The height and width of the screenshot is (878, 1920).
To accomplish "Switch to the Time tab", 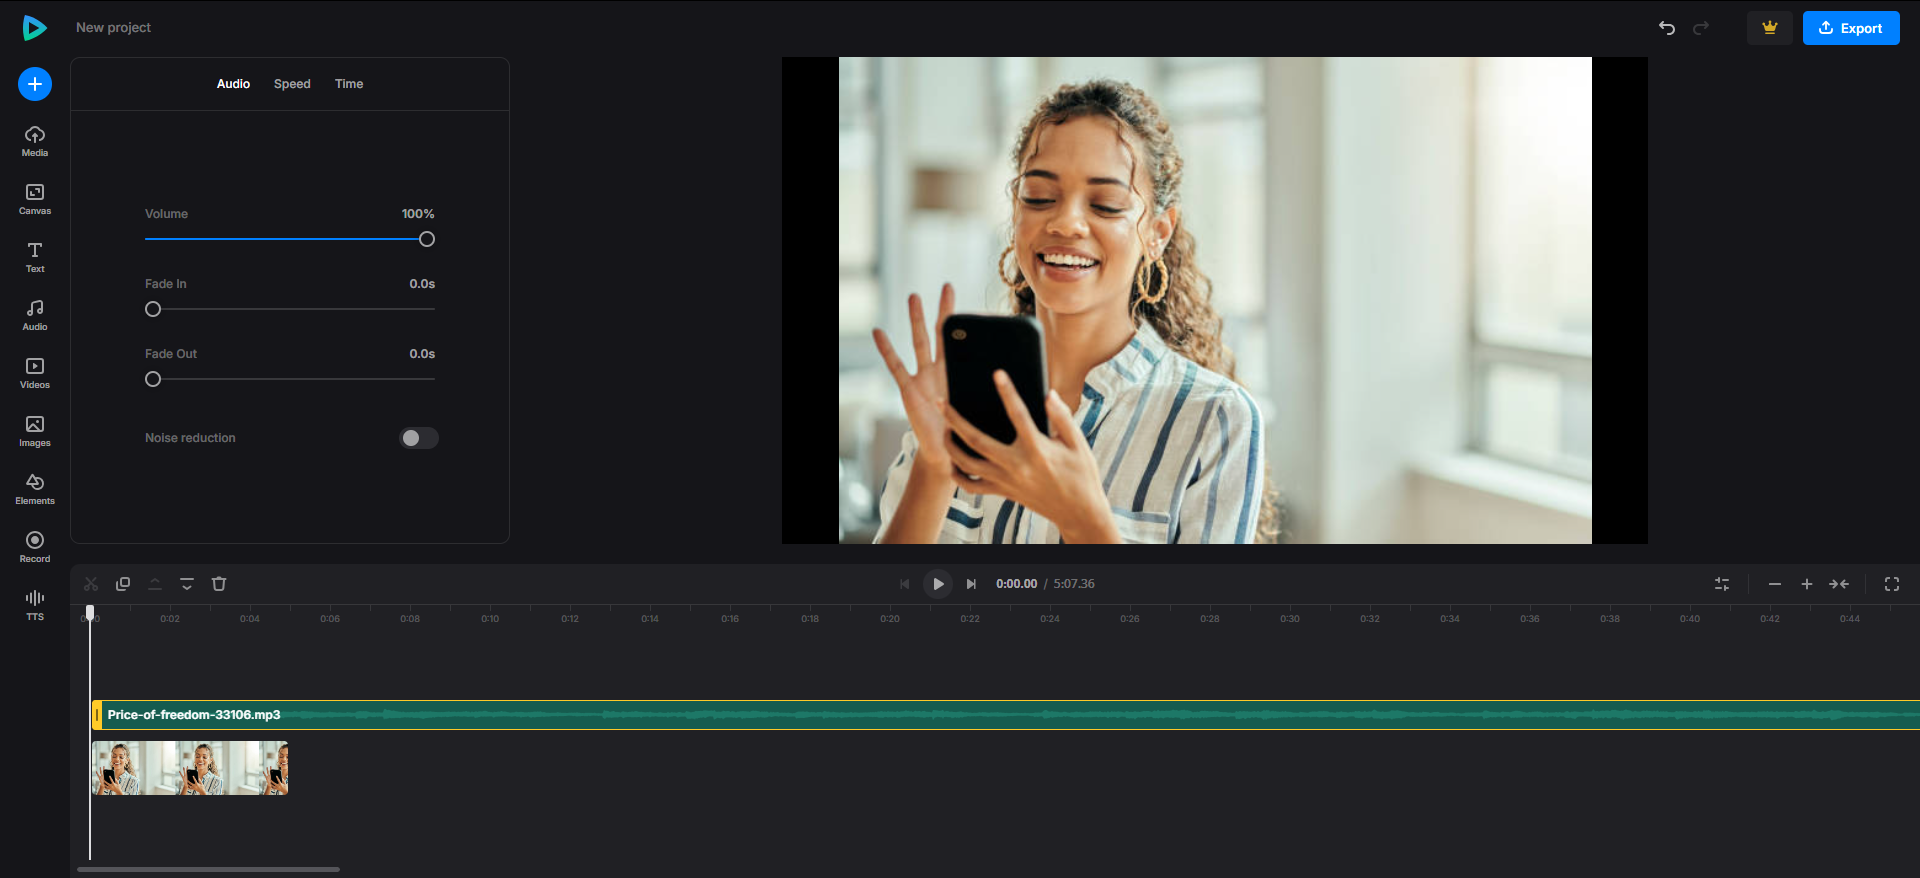I will (349, 84).
